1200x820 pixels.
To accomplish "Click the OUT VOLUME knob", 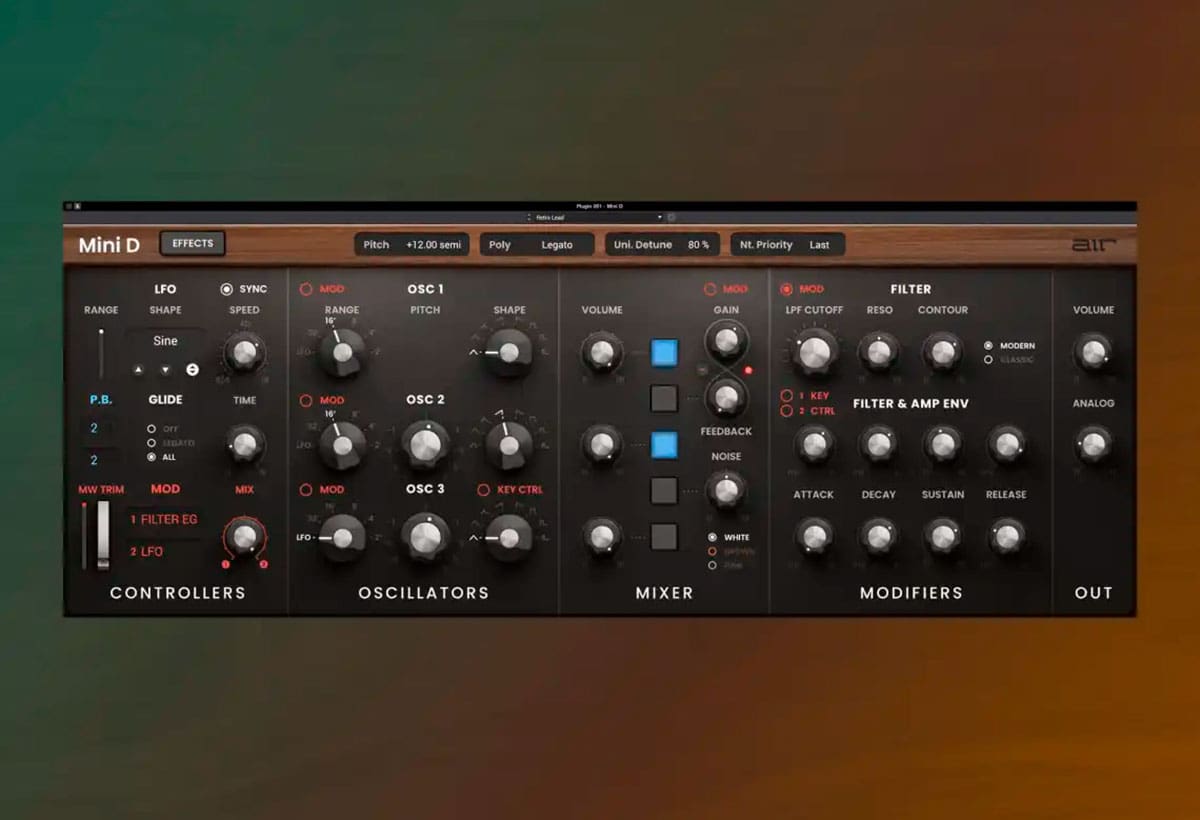I will pos(1093,352).
